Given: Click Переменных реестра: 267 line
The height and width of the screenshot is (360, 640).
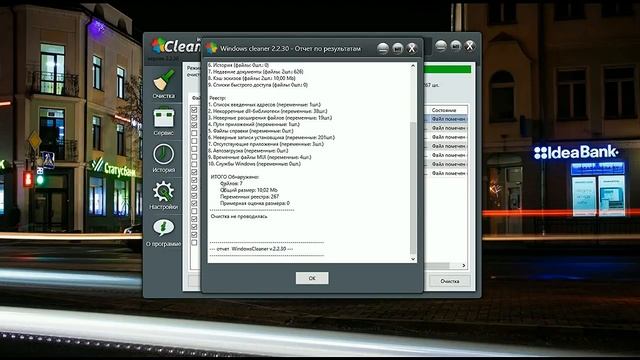Looking at the screenshot, I should [x=249, y=196].
